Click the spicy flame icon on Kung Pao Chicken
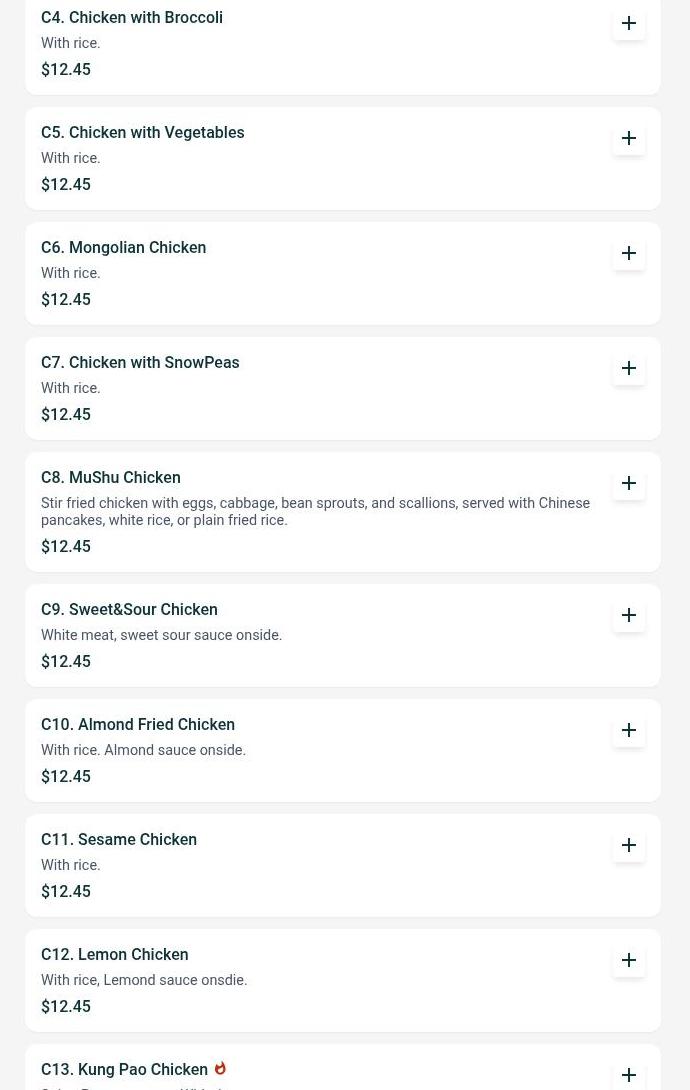Image resolution: width=690 pixels, height=1090 pixels. click(x=220, y=1068)
